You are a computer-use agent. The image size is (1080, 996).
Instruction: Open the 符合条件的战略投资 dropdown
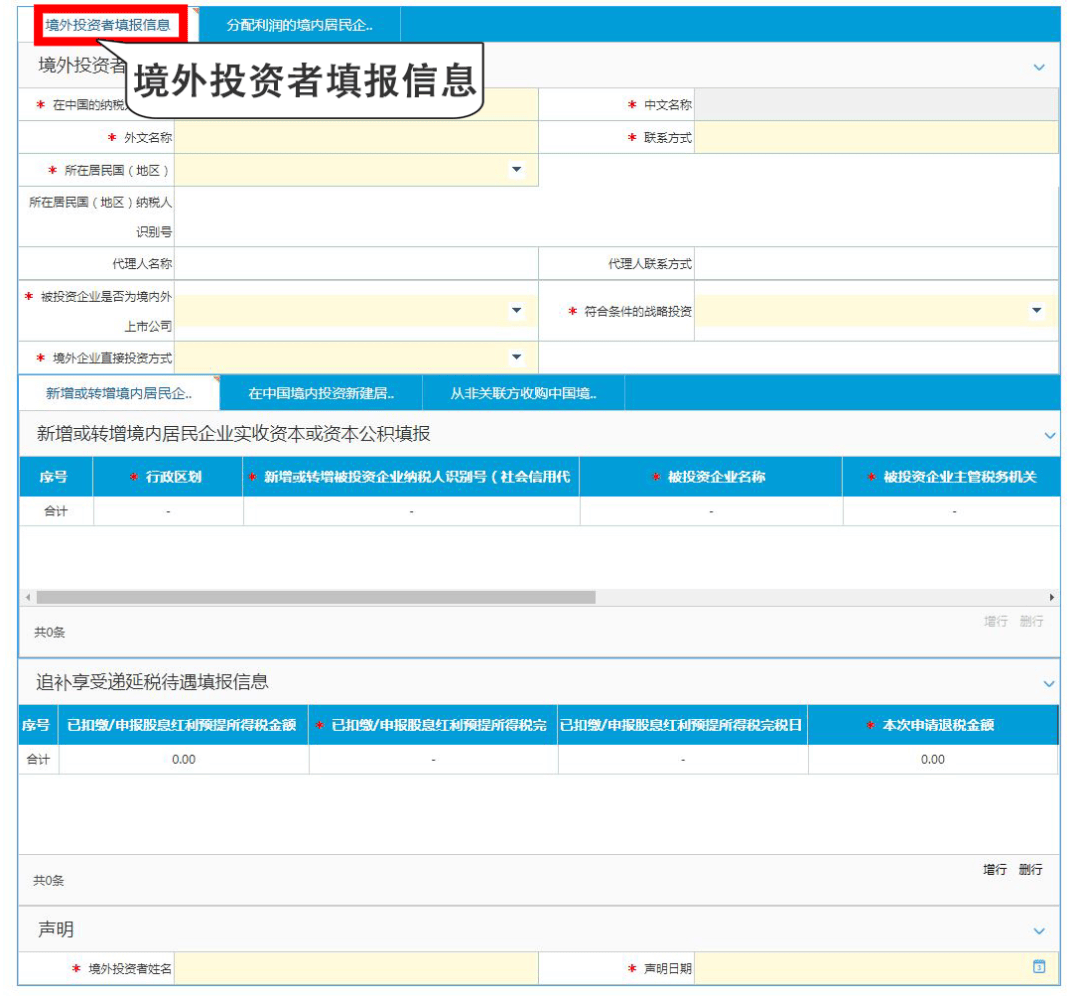[x=1036, y=311]
